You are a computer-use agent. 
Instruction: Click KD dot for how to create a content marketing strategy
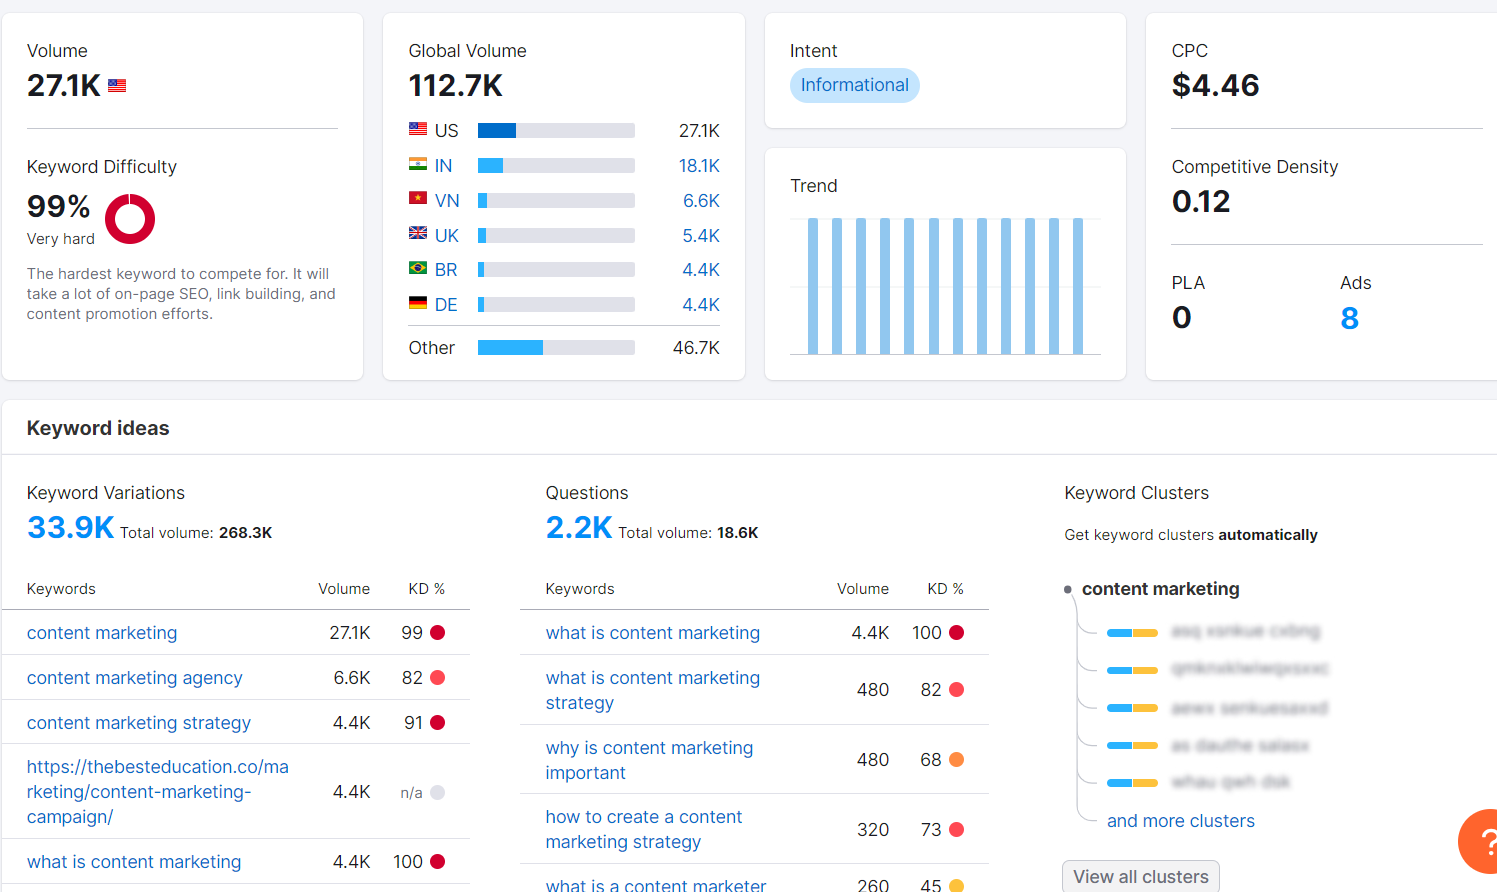point(956,830)
